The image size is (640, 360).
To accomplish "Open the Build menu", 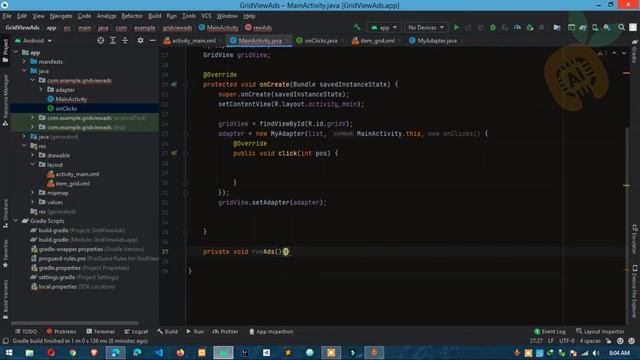I will [x=154, y=16].
